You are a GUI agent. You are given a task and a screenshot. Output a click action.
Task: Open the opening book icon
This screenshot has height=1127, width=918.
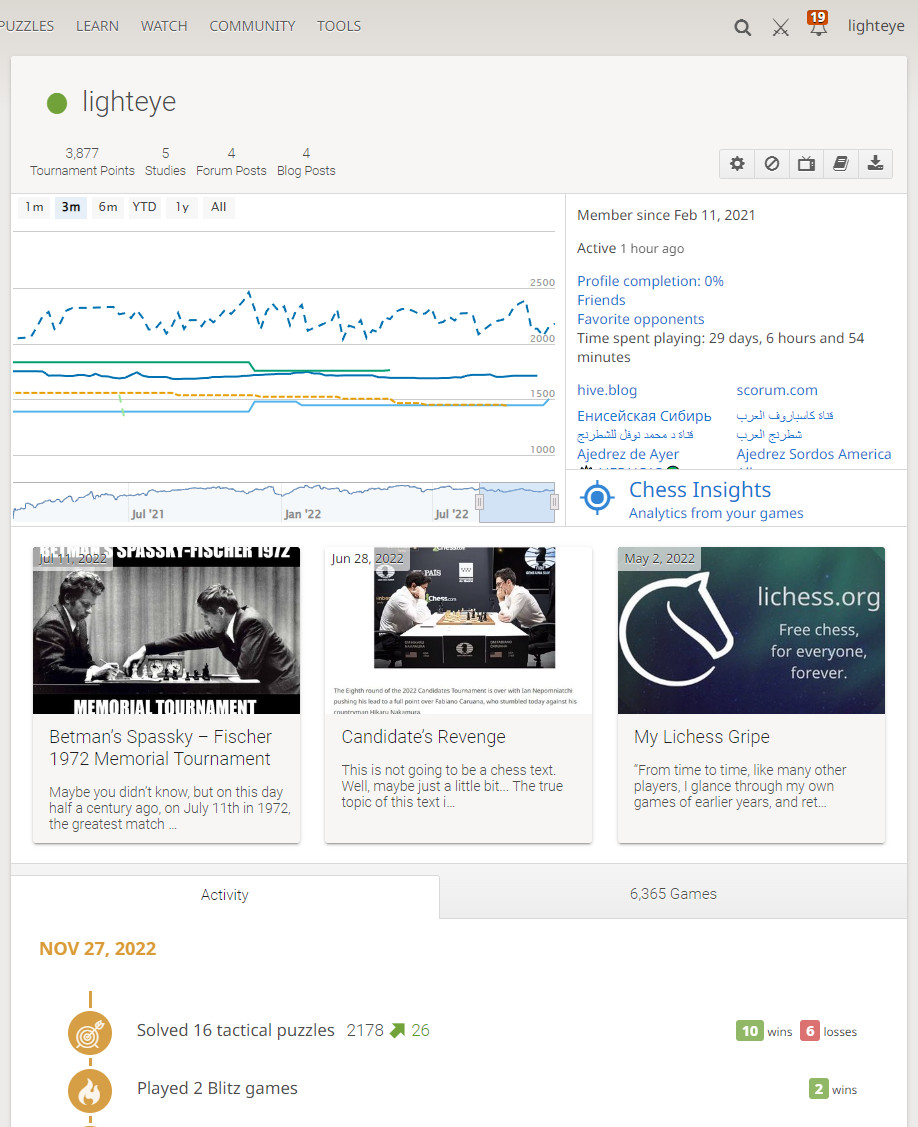[840, 164]
